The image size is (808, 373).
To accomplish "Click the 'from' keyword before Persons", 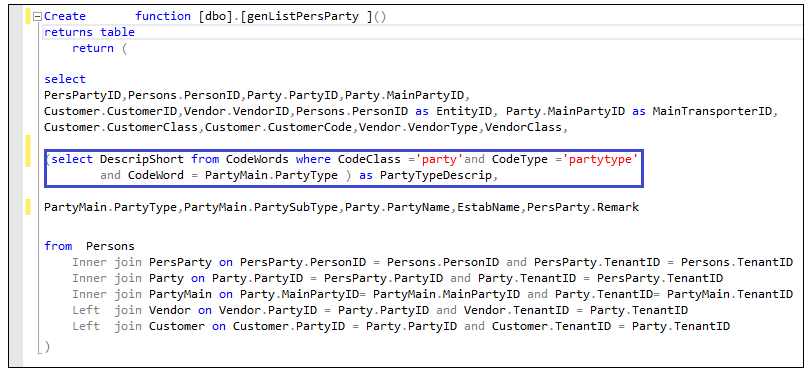I will [58, 246].
